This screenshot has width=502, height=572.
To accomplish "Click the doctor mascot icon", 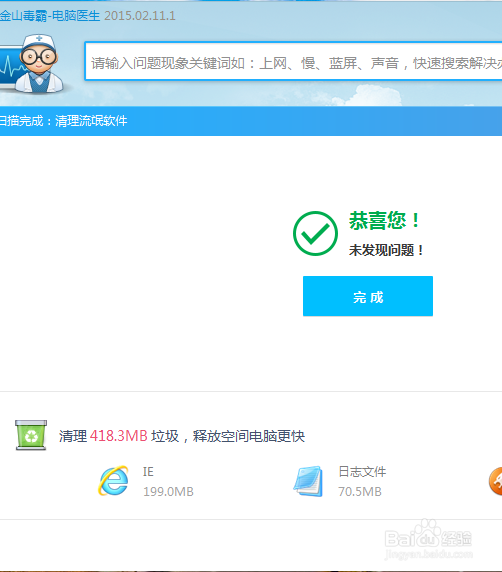I will tap(39, 64).
